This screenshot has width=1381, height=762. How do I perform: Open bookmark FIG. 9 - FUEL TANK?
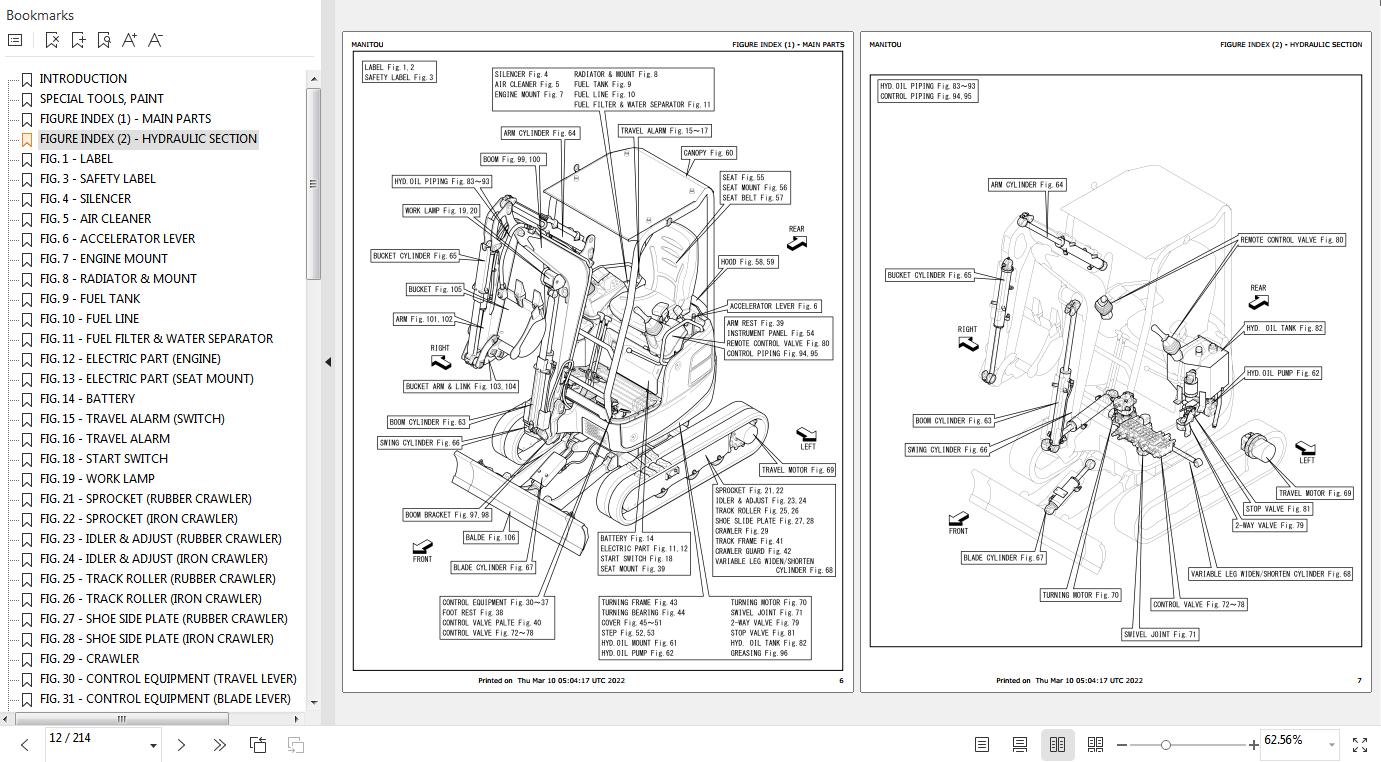point(90,298)
